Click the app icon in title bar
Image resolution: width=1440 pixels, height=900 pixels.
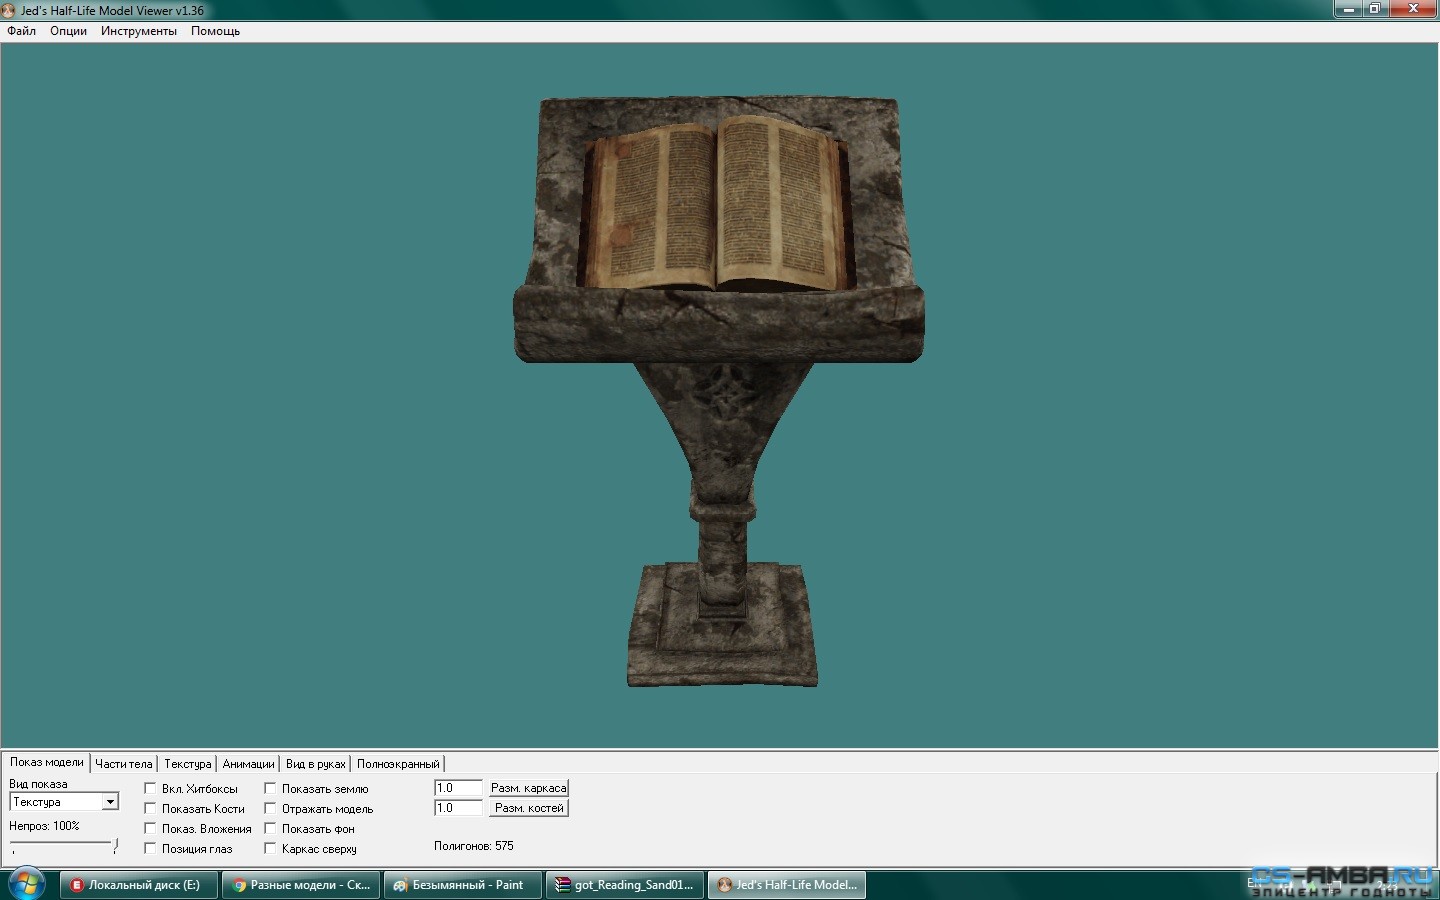[9, 10]
